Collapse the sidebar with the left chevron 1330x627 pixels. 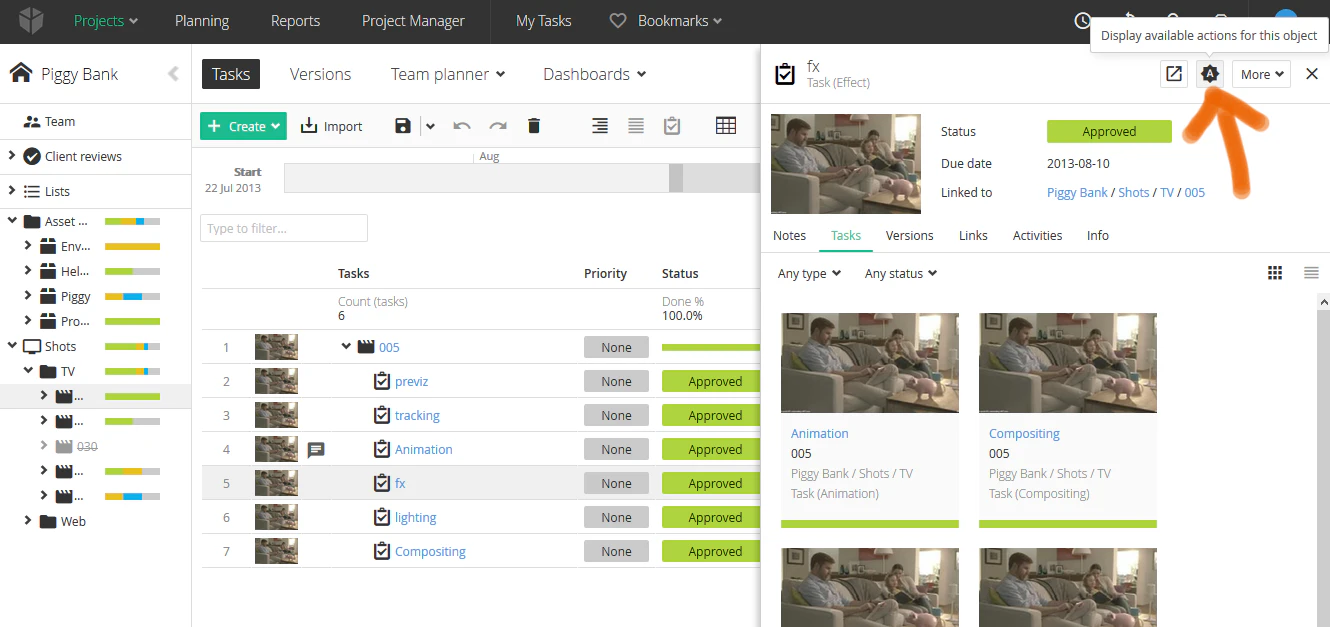(x=173, y=74)
